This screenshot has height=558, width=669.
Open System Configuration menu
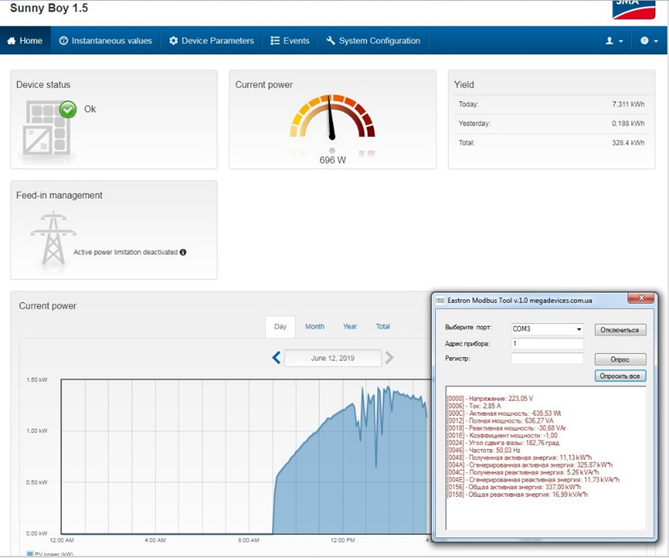point(373,41)
